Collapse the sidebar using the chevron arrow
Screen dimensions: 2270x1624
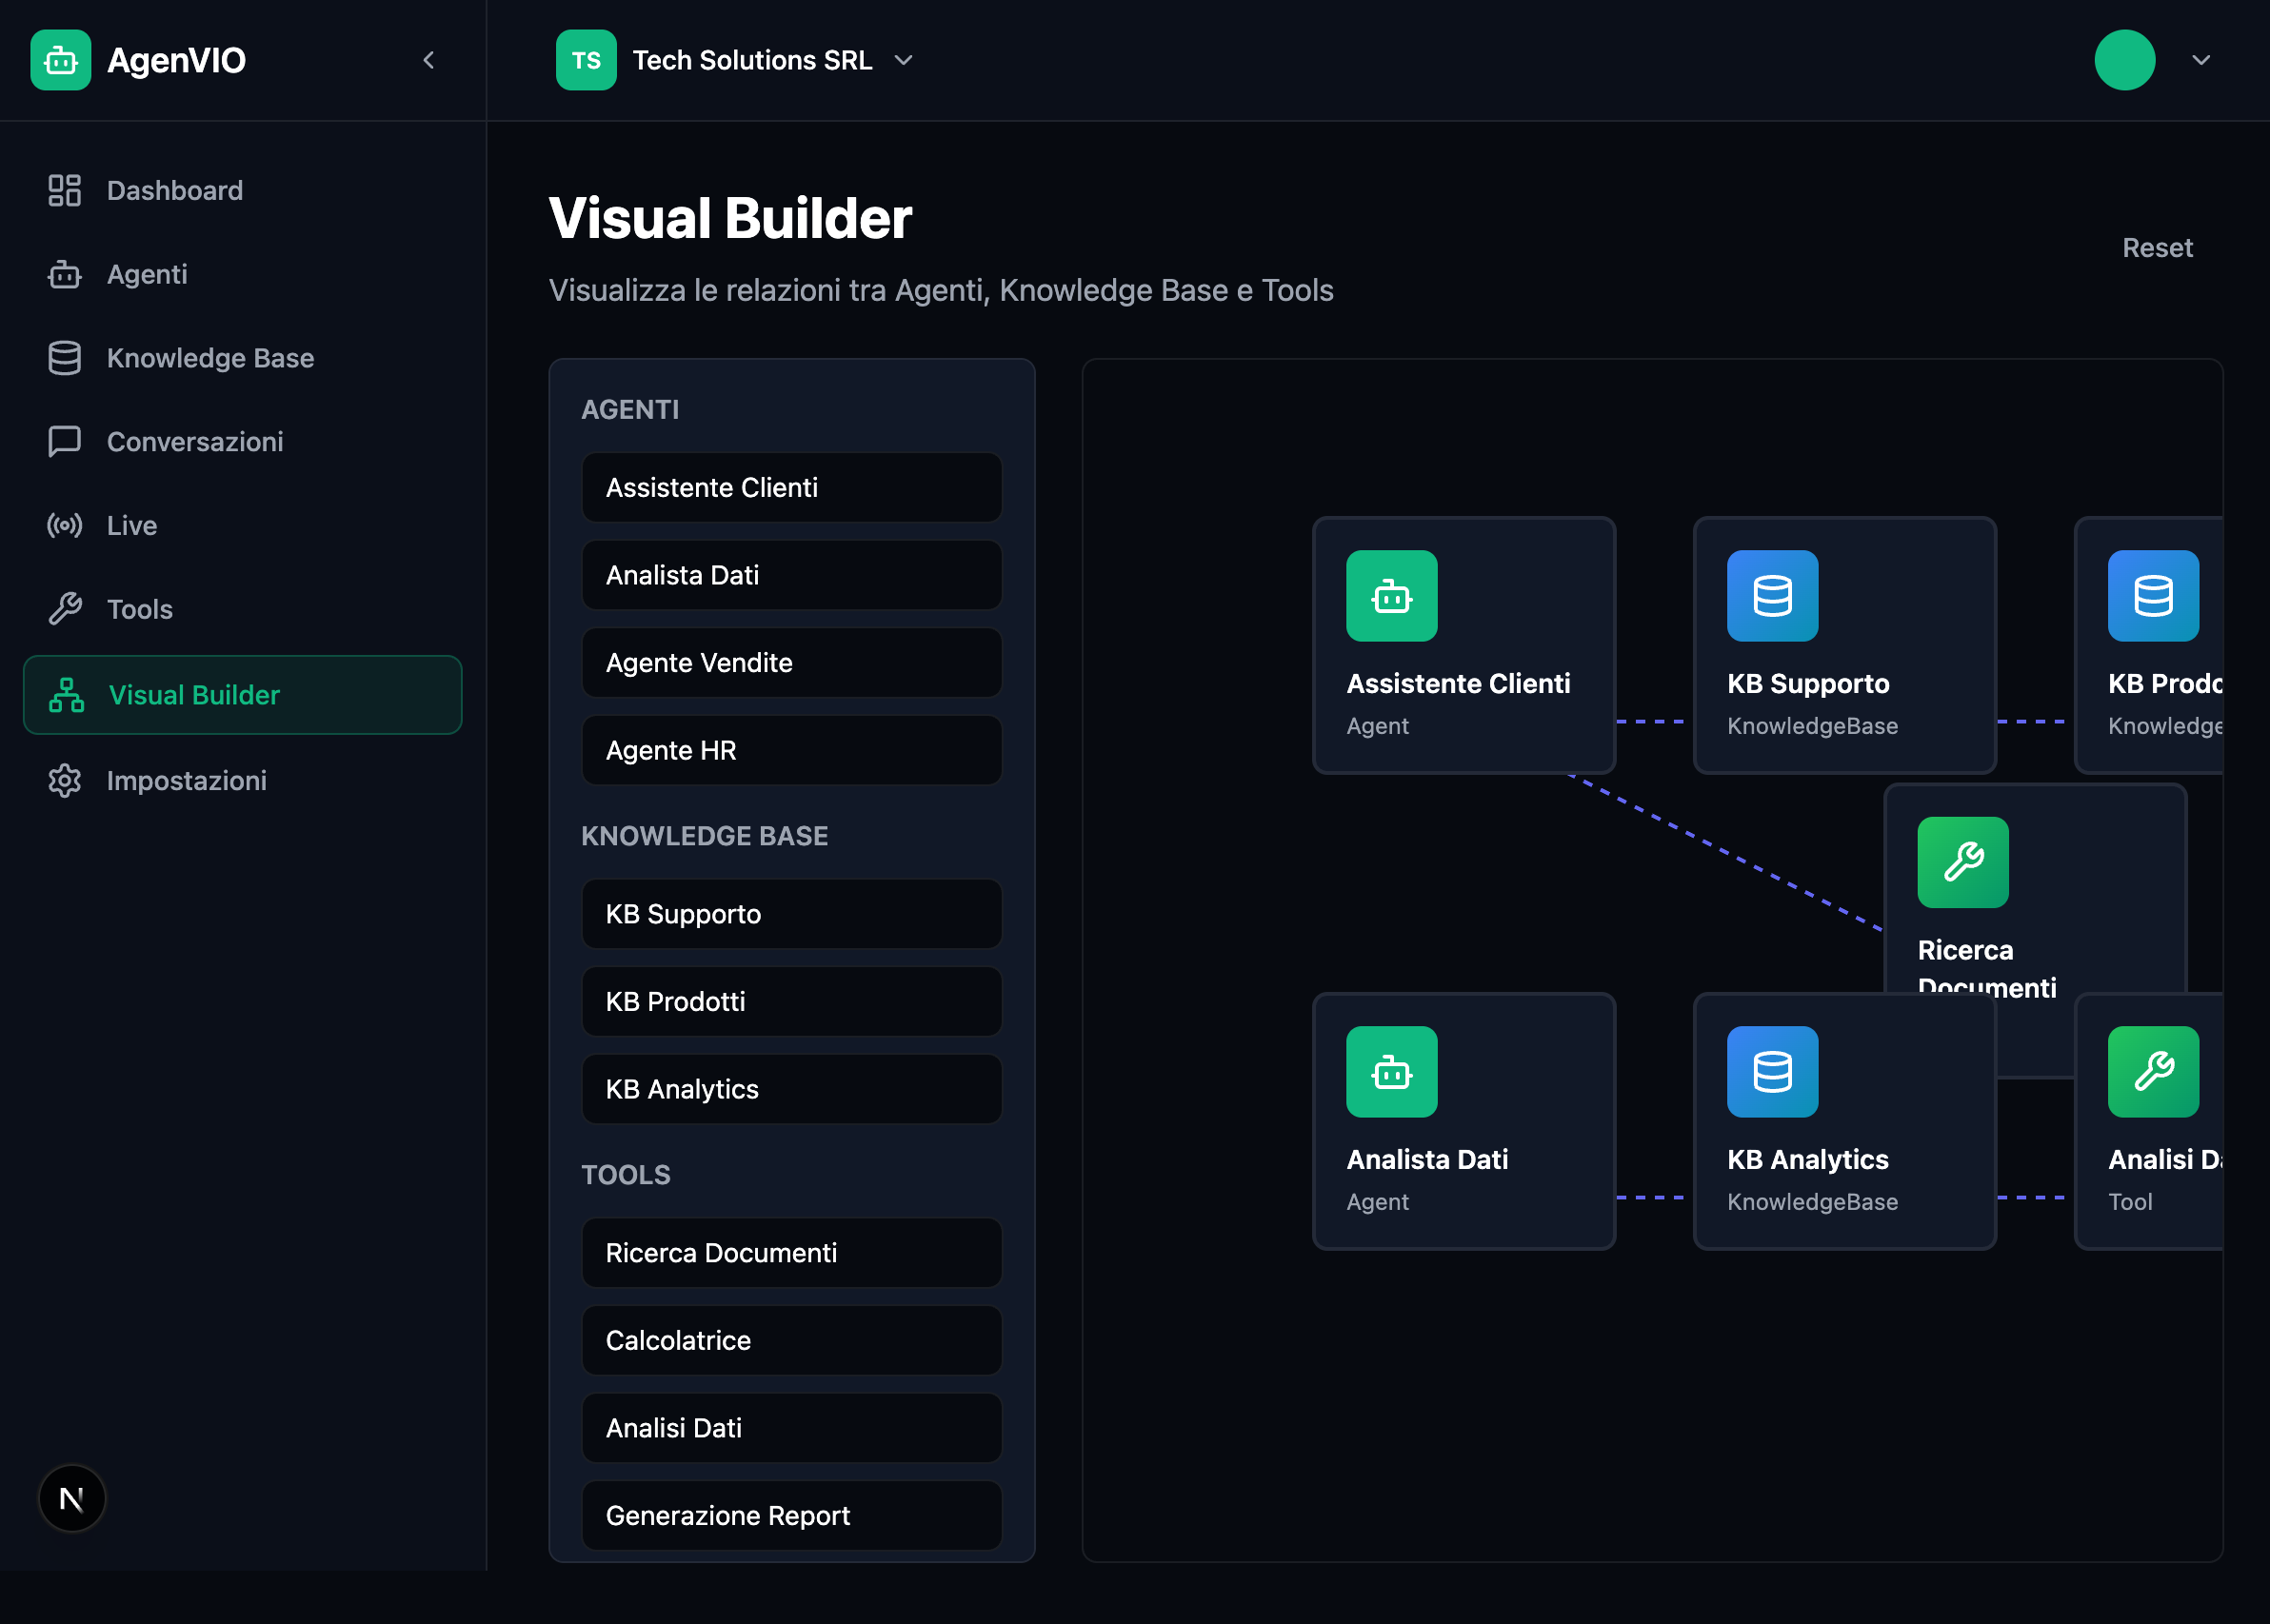(429, 60)
